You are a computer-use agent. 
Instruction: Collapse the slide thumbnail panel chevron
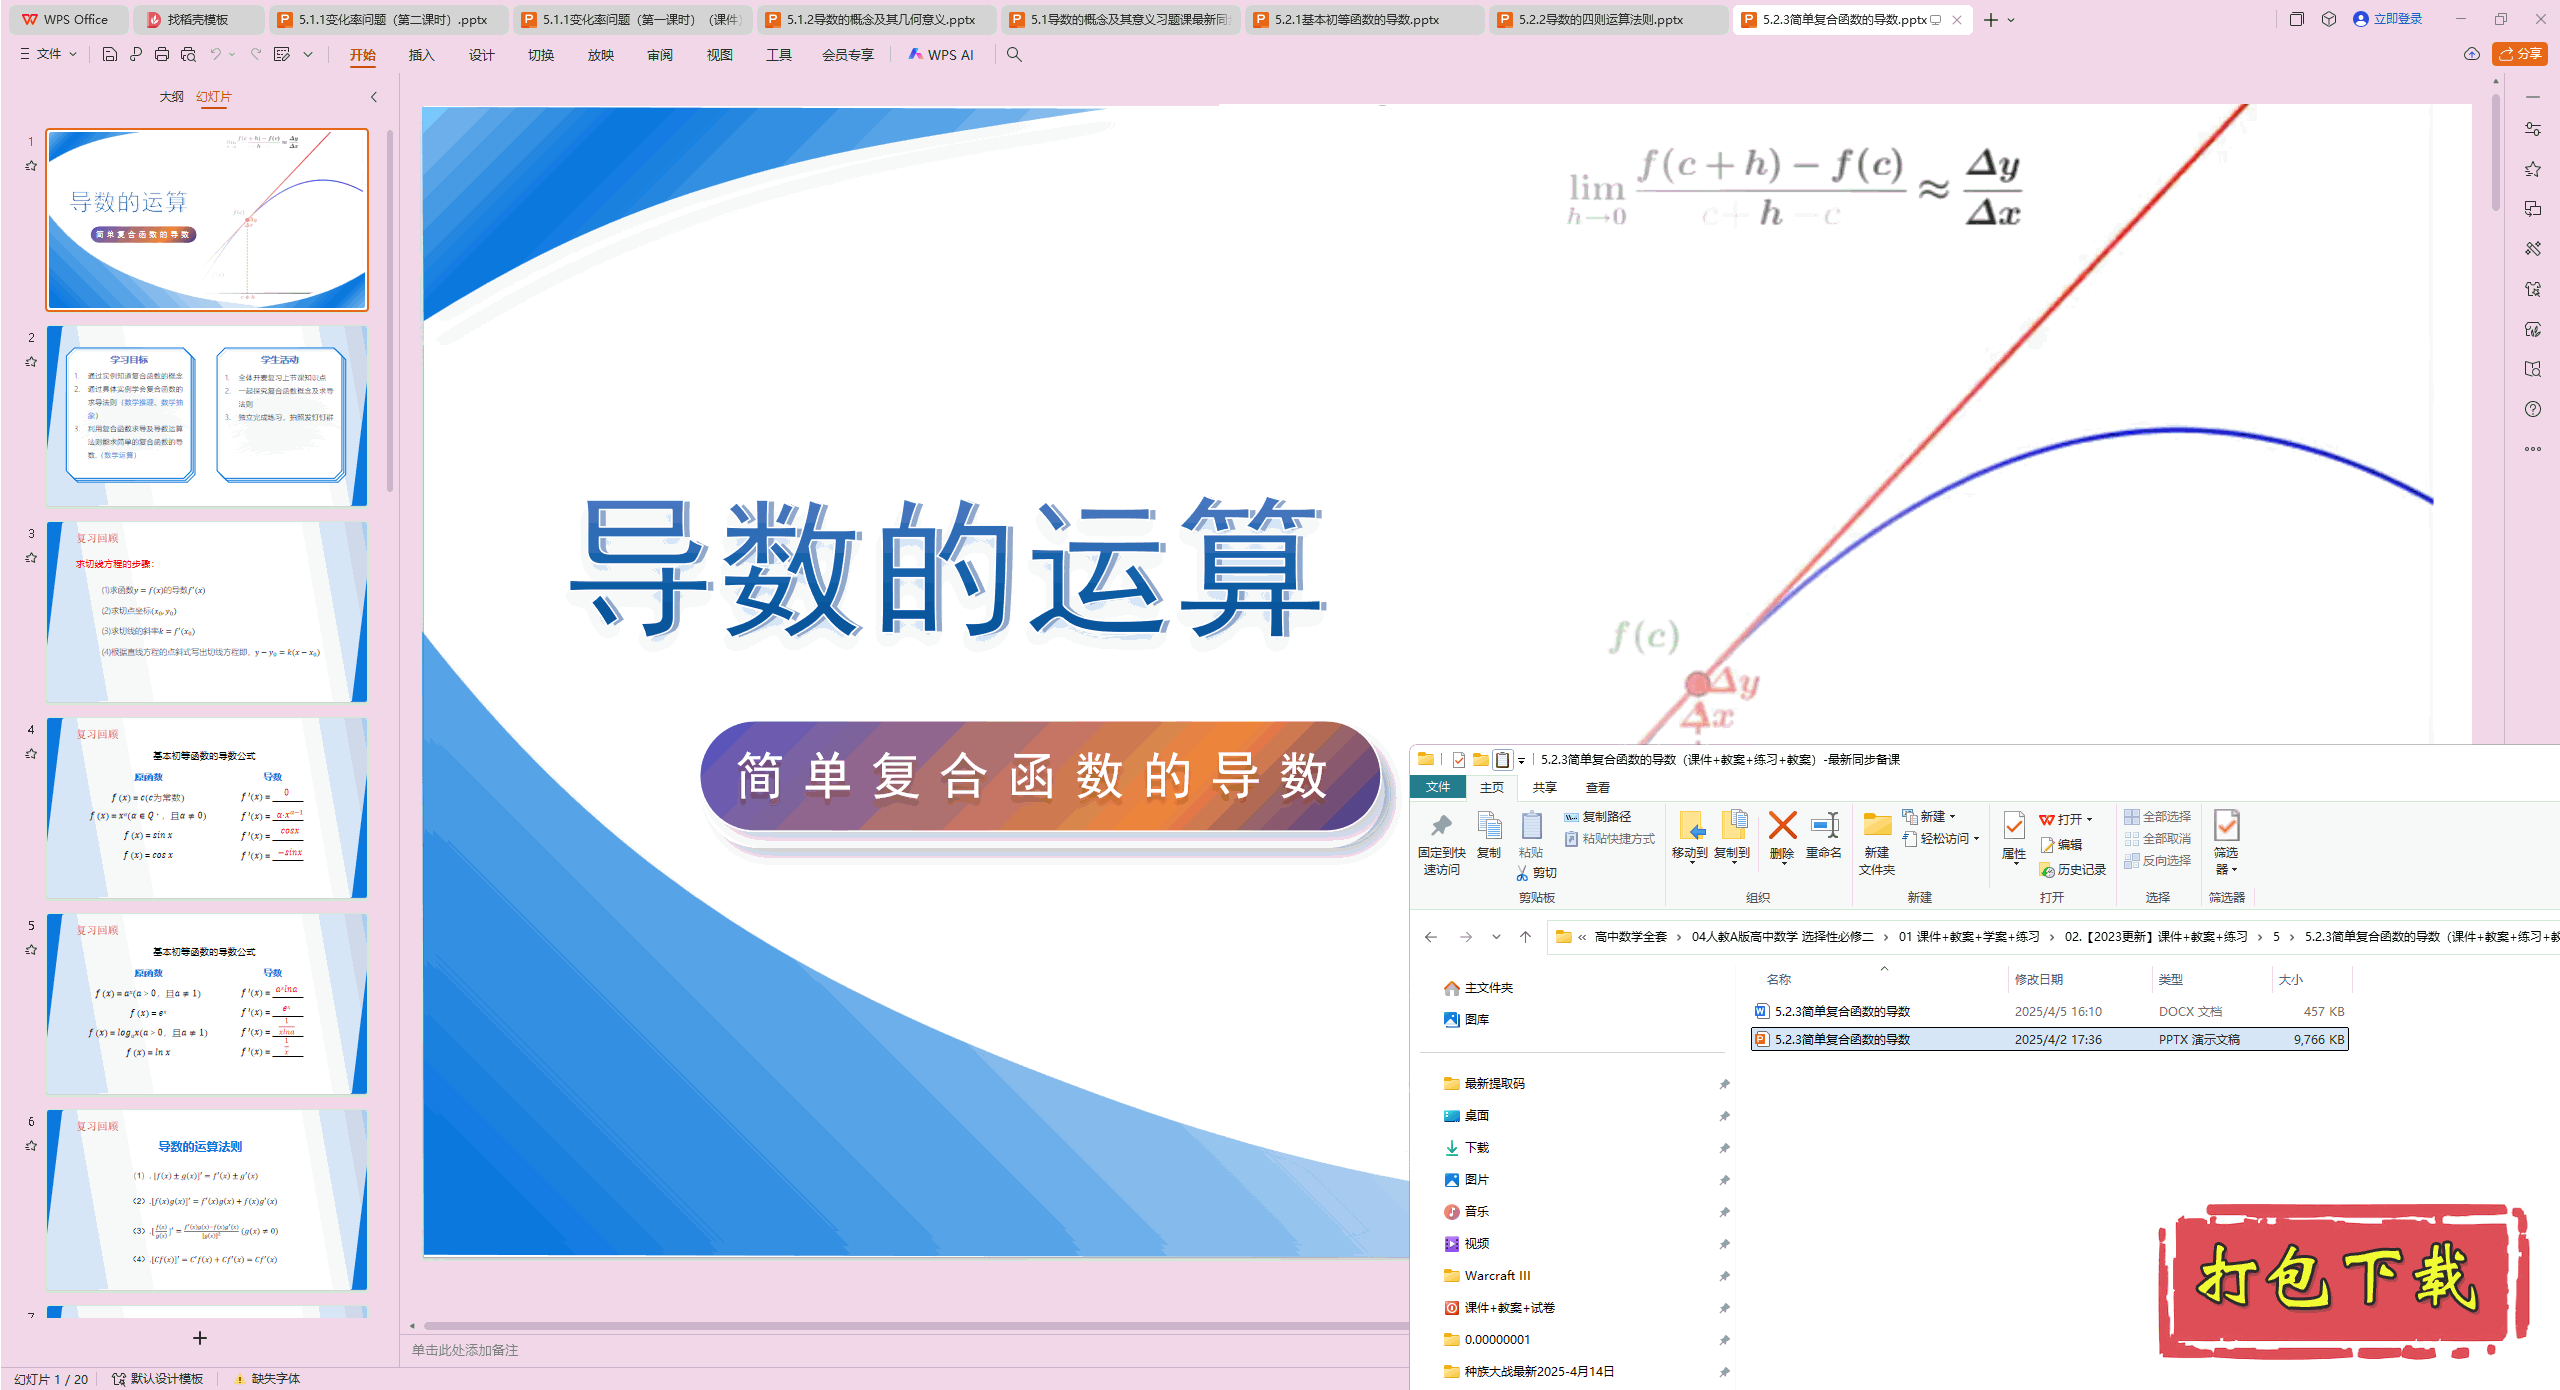click(x=374, y=97)
